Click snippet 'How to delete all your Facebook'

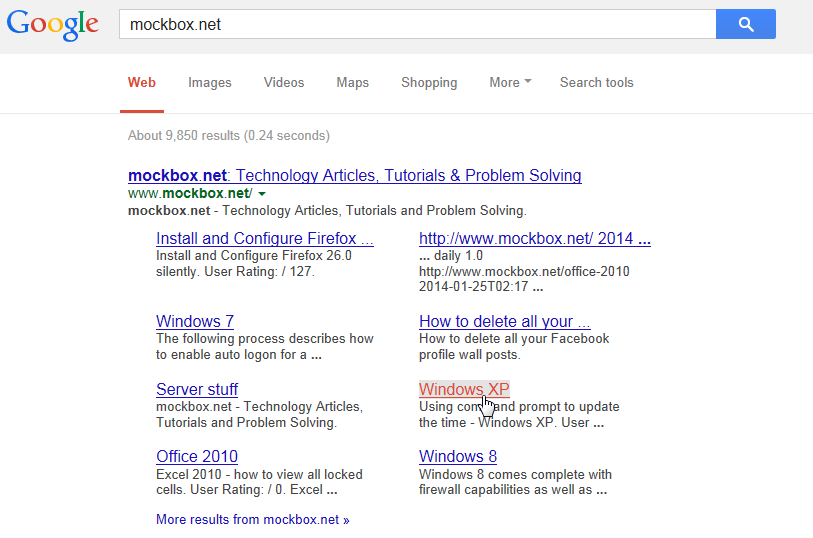pos(514,338)
